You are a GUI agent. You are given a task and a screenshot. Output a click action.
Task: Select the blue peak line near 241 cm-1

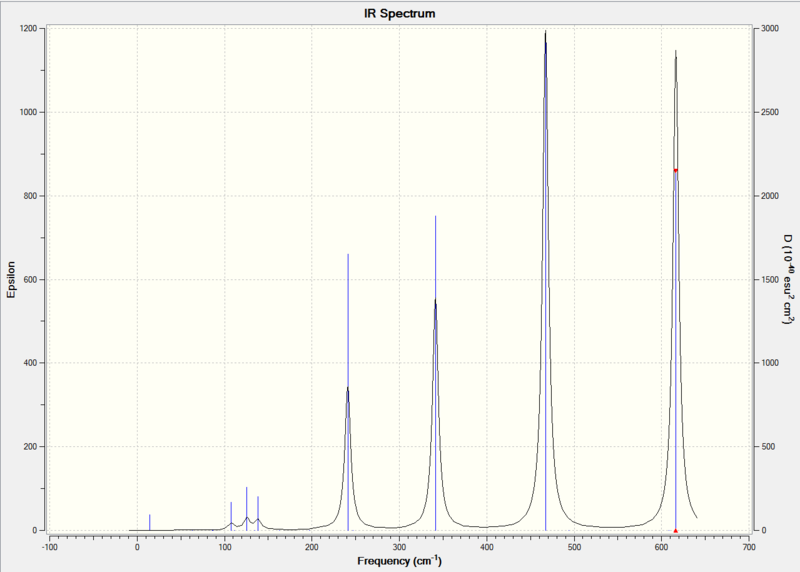point(348,392)
